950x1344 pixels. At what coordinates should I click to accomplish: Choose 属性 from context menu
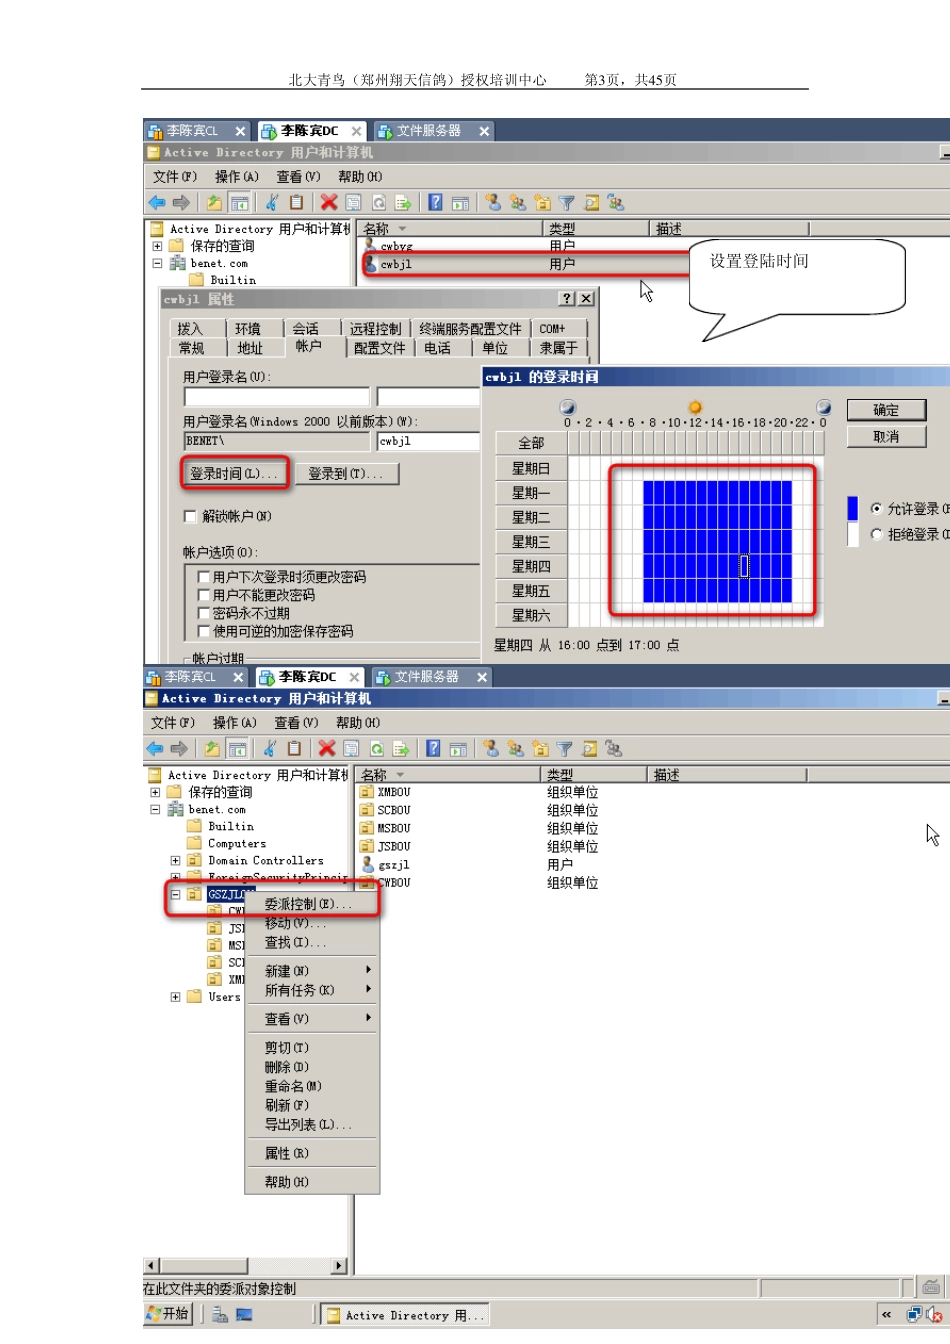[312, 1153]
